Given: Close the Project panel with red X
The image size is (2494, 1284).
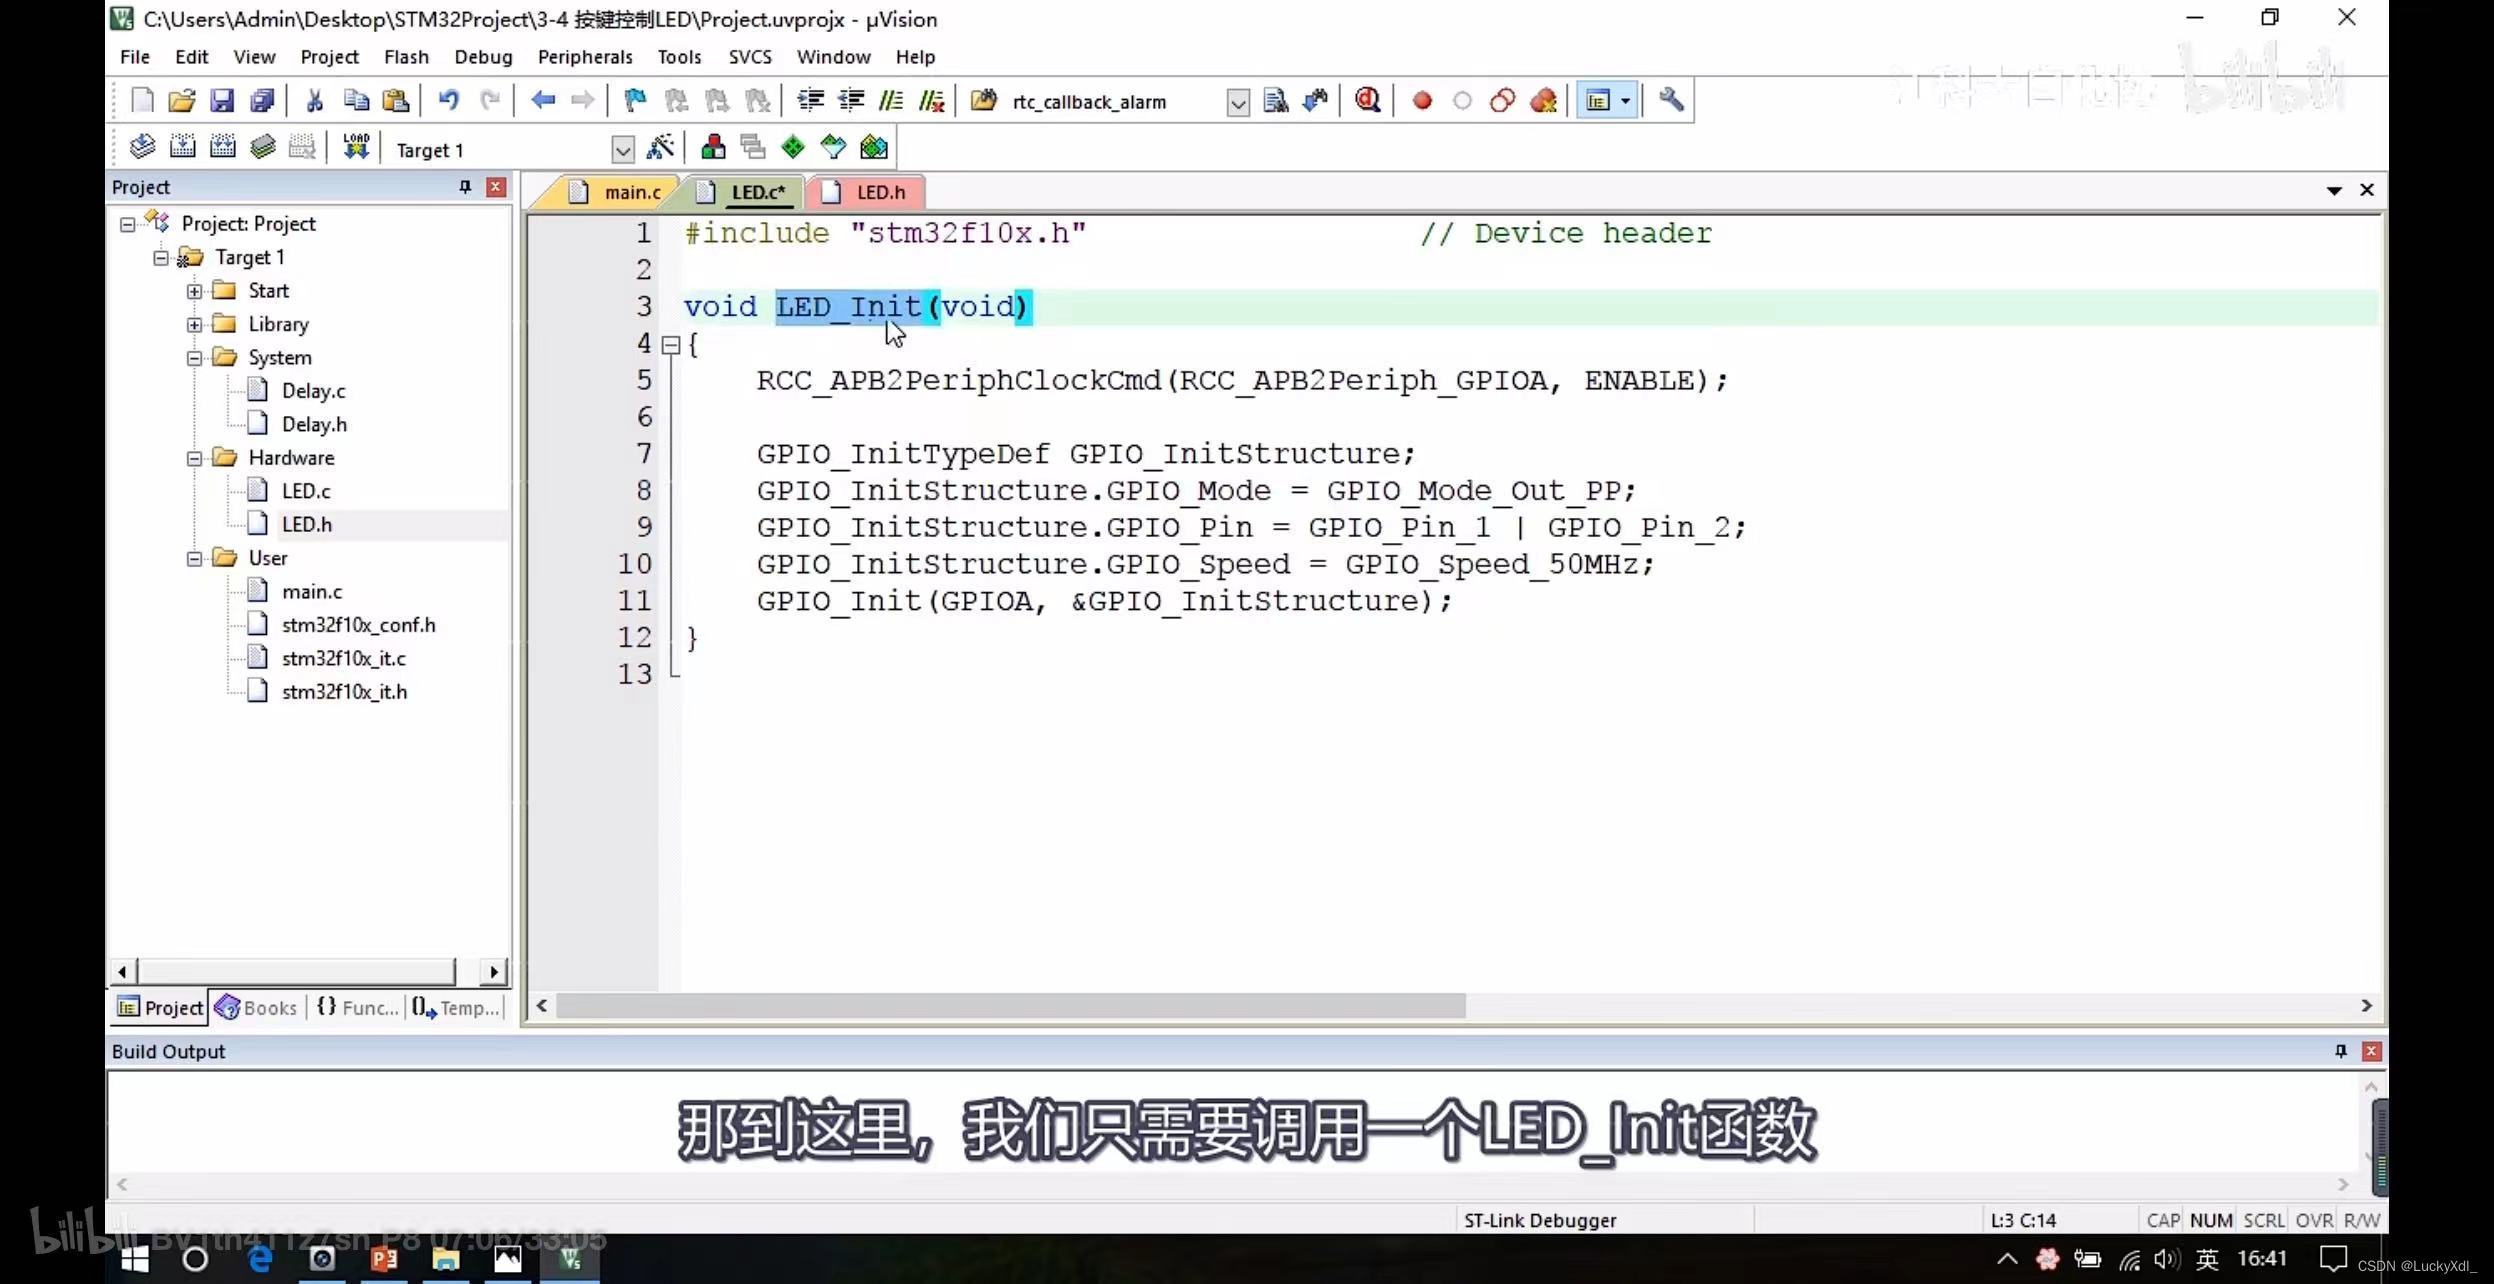Looking at the screenshot, I should pos(496,187).
